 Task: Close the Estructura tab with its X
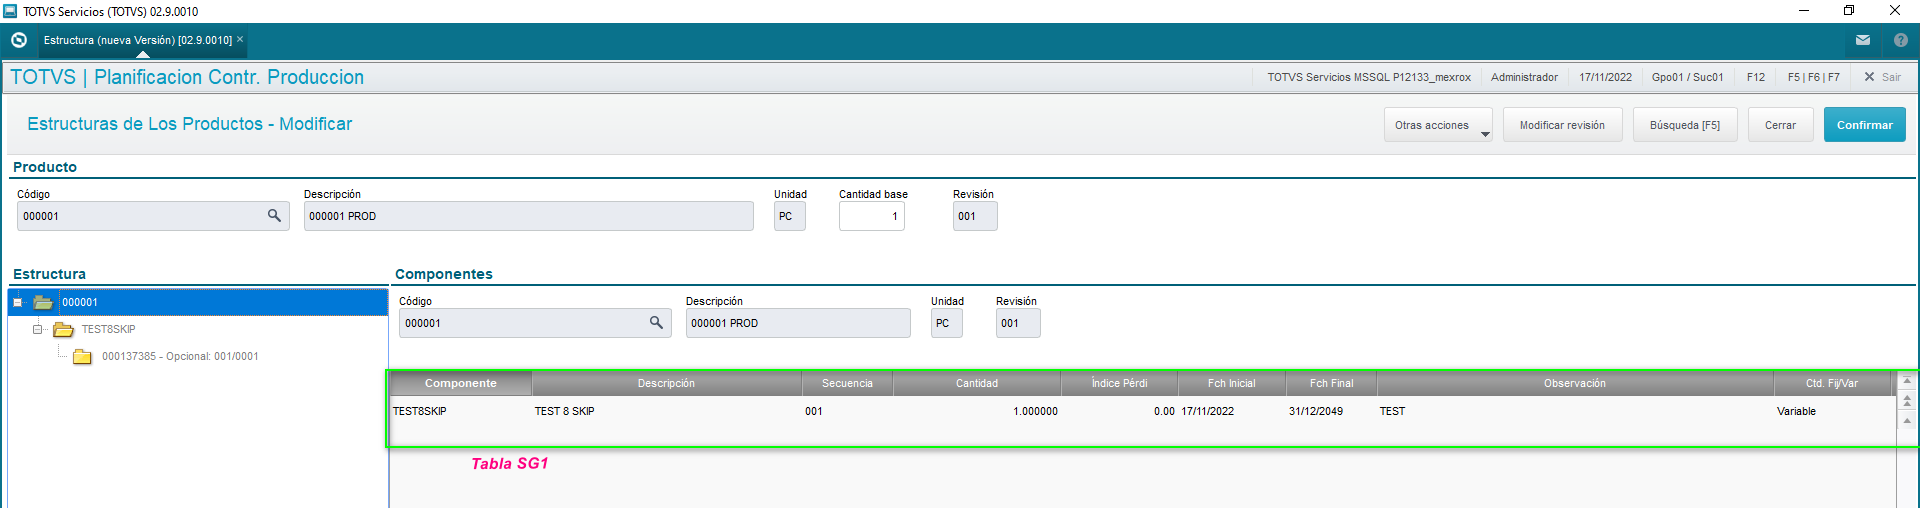[240, 39]
